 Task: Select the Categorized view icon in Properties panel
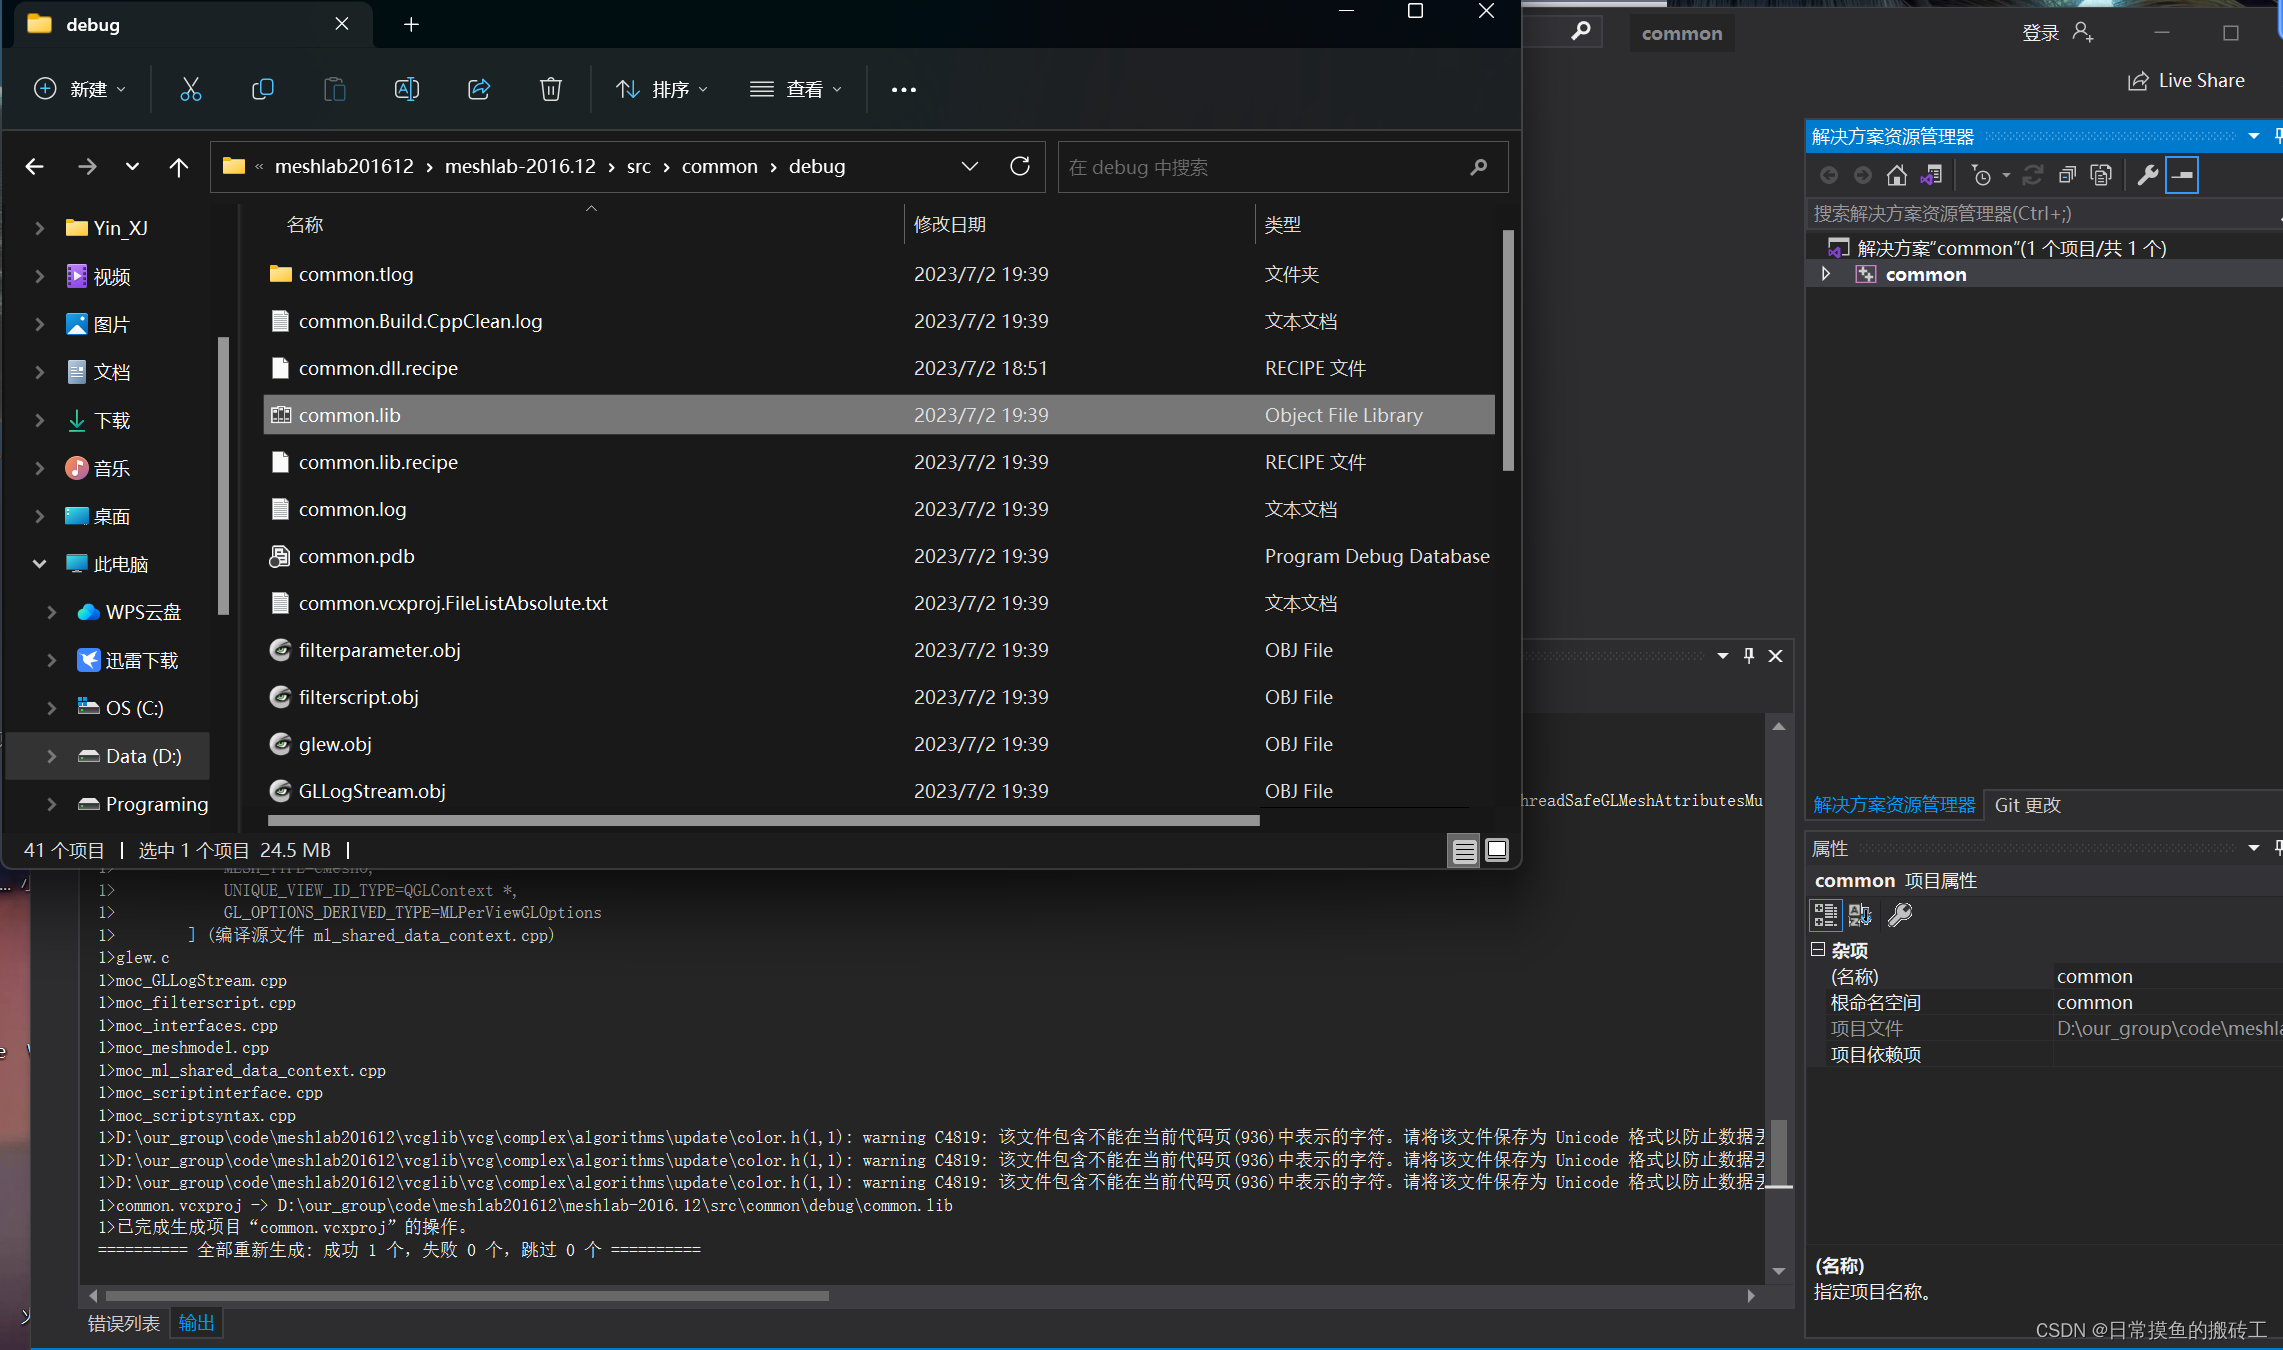[x=1825, y=915]
